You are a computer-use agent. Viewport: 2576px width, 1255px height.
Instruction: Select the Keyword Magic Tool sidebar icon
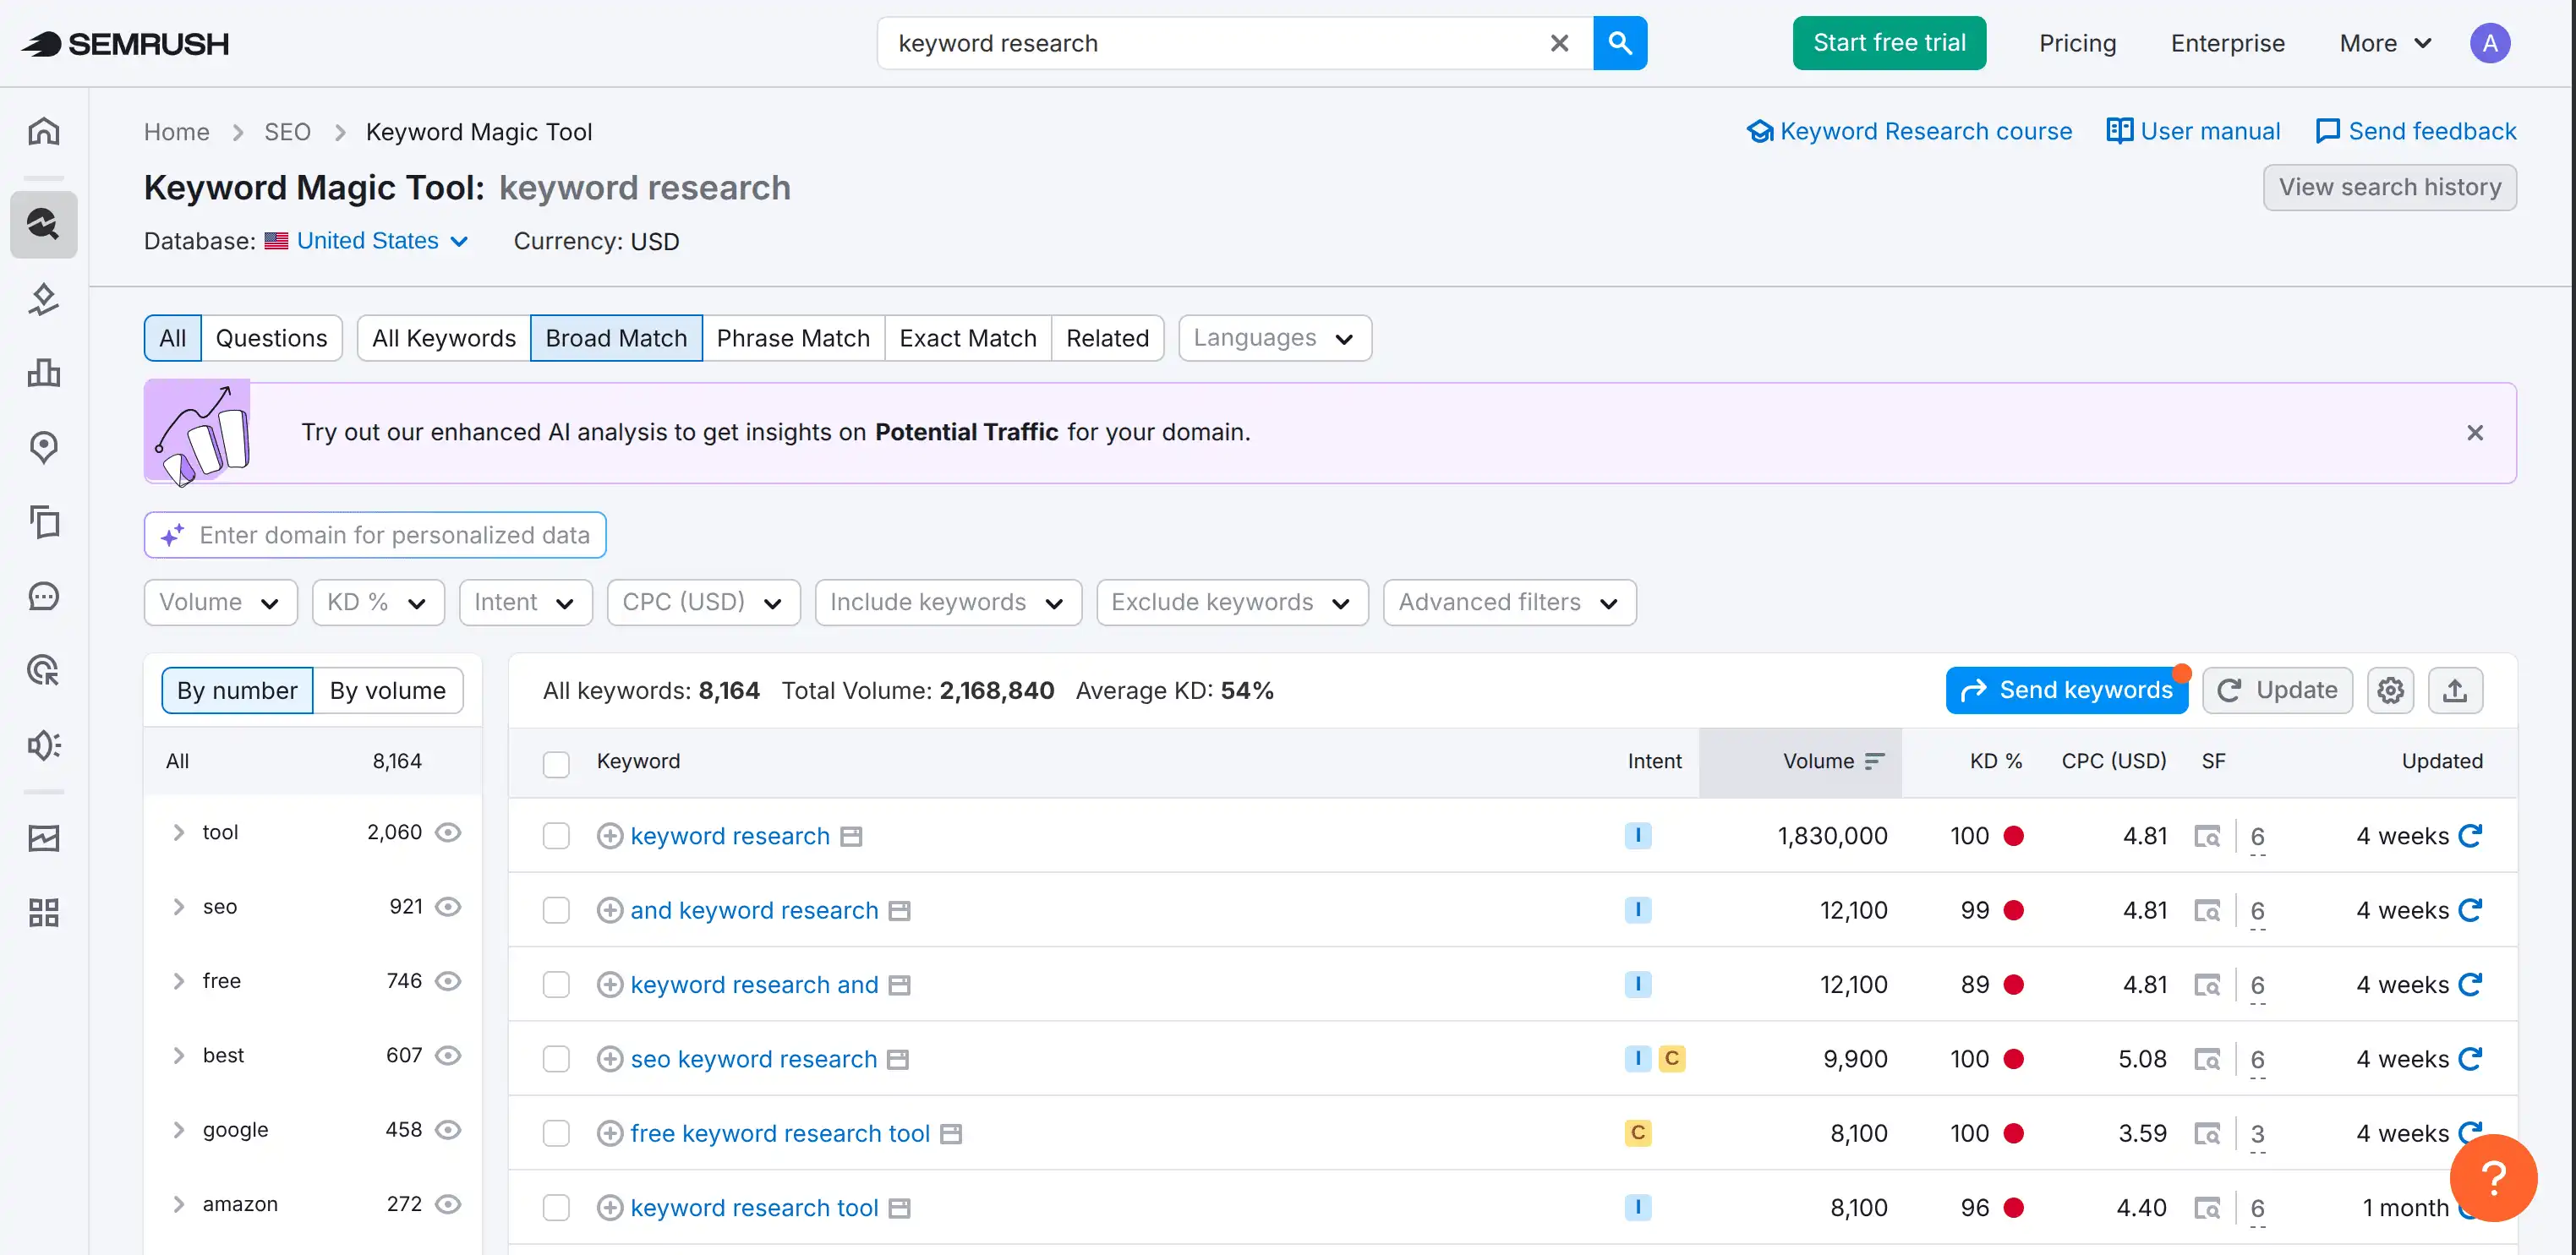point(43,224)
